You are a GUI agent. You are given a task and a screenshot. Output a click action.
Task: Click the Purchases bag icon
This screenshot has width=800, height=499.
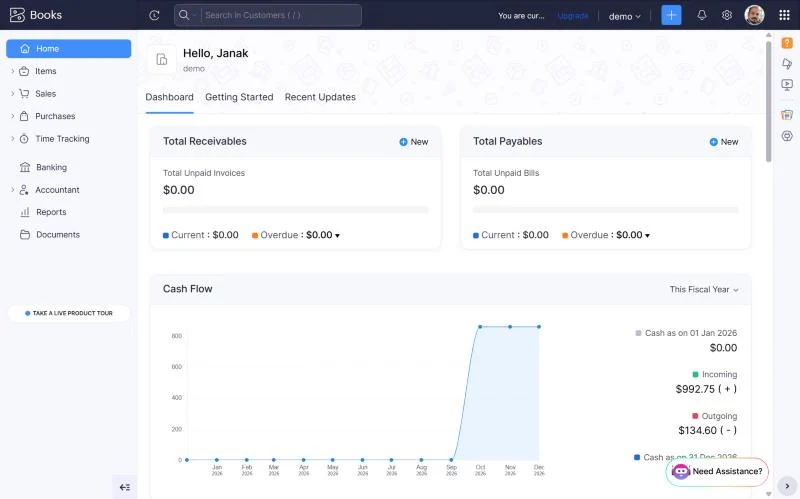click(x=24, y=116)
